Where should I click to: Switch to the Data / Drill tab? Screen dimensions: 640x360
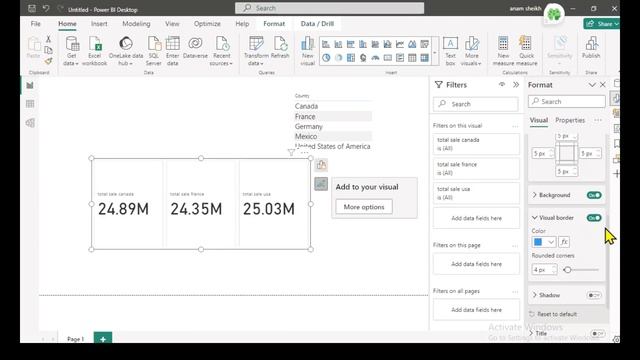pyautogui.click(x=317, y=24)
